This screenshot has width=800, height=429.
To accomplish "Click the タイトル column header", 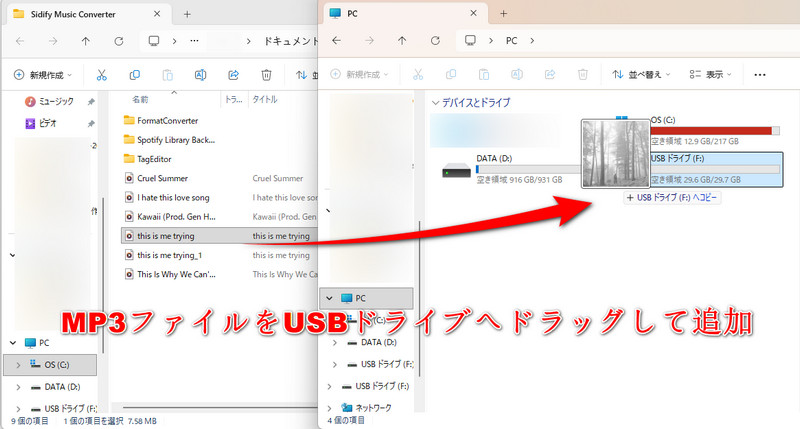I will pyautogui.click(x=265, y=99).
